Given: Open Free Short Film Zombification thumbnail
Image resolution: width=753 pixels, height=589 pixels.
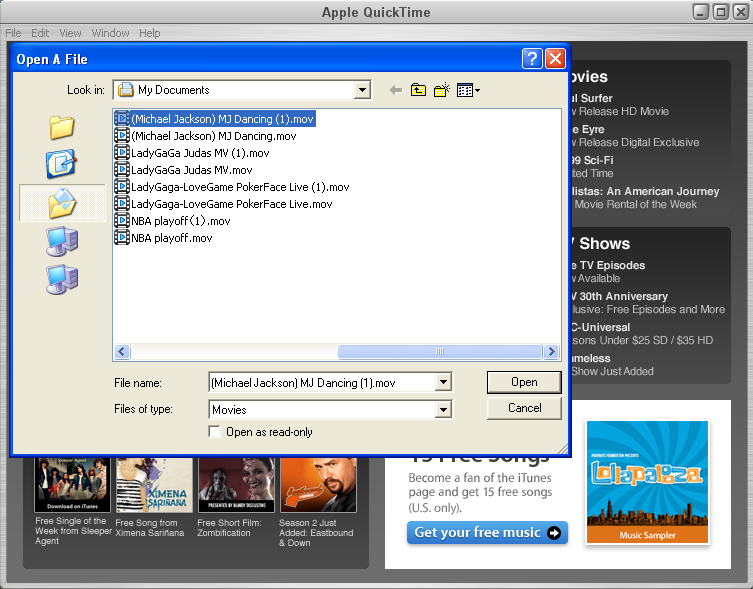Looking at the screenshot, I should click(236, 485).
